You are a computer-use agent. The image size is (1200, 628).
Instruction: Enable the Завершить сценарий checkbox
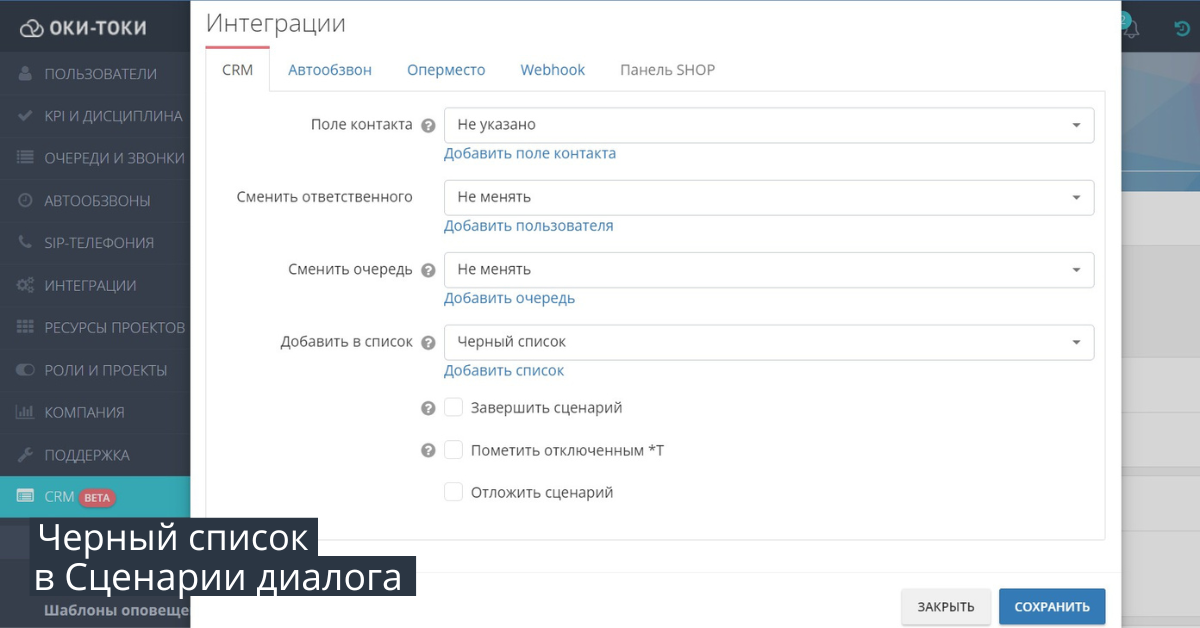point(454,408)
